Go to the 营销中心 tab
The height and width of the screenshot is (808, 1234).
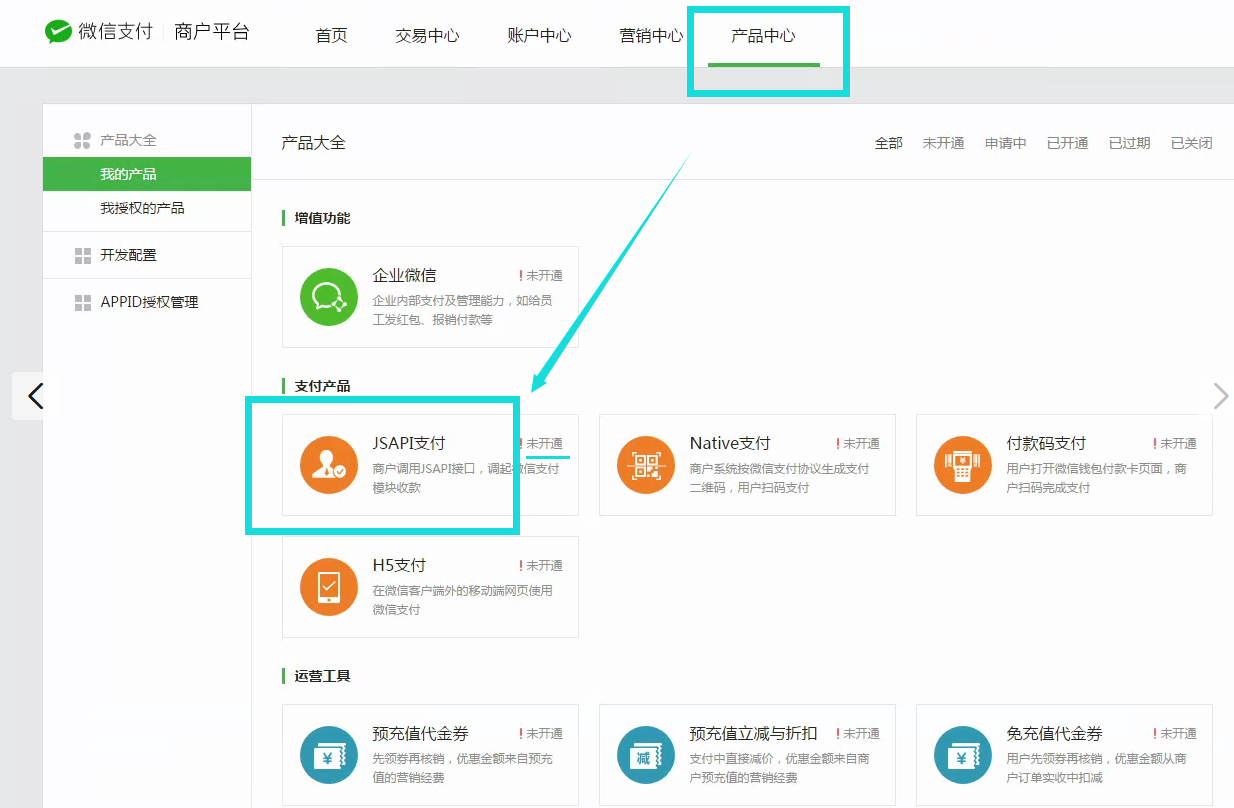pos(652,36)
